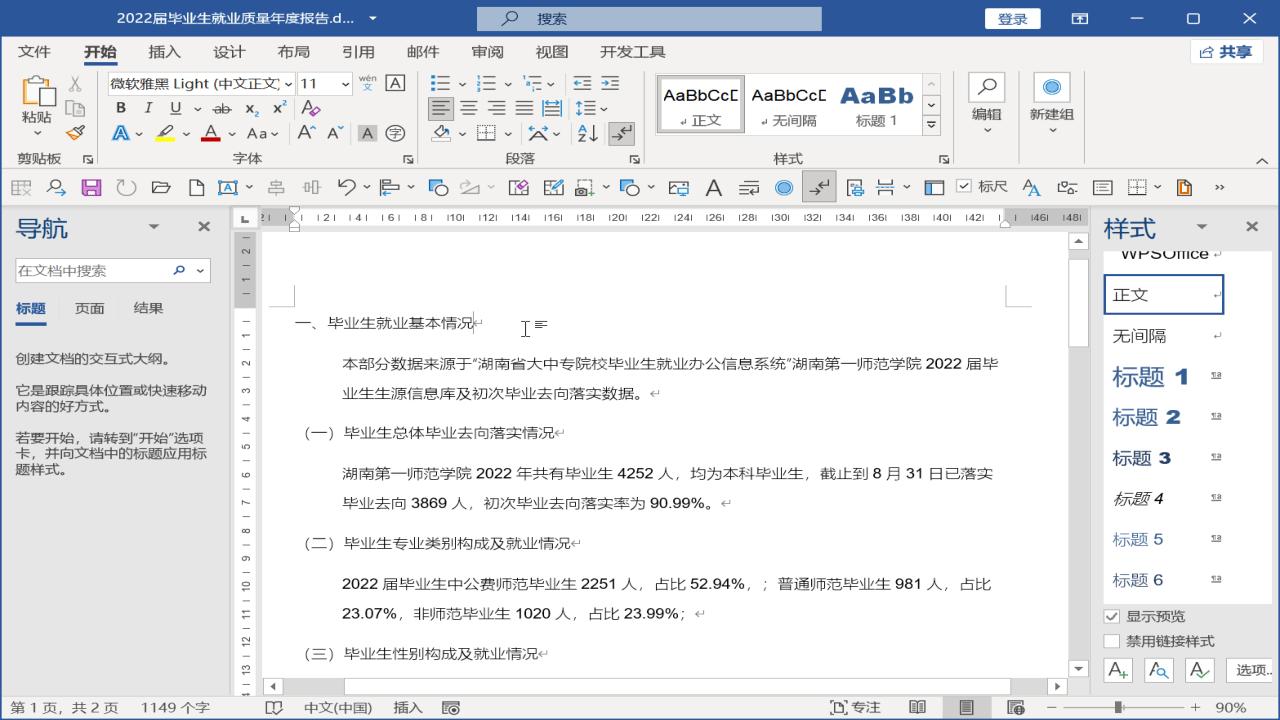Select the 页面 tab in navigation pane
This screenshot has width=1280, height=720.
point(90,308)
